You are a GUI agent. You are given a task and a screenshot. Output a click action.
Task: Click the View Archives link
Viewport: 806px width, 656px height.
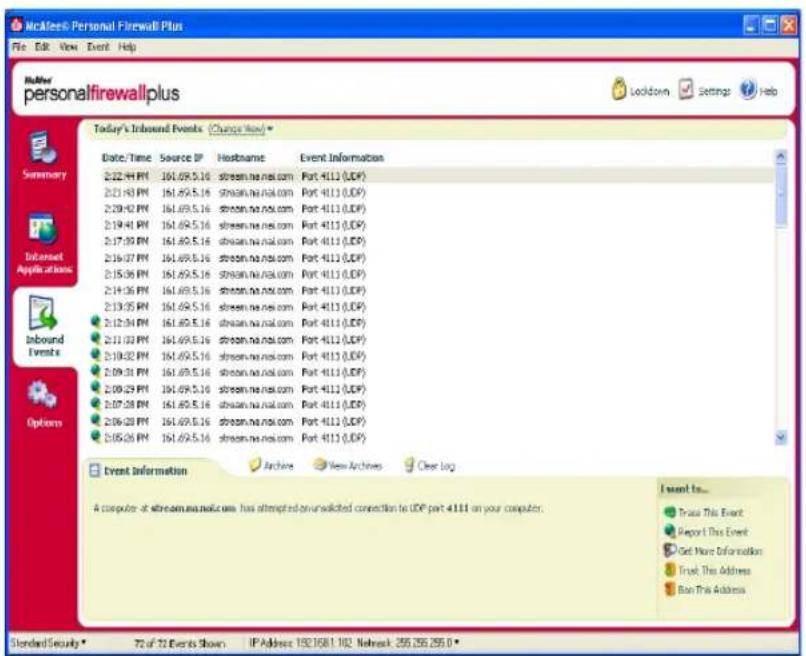coord(355,466)
